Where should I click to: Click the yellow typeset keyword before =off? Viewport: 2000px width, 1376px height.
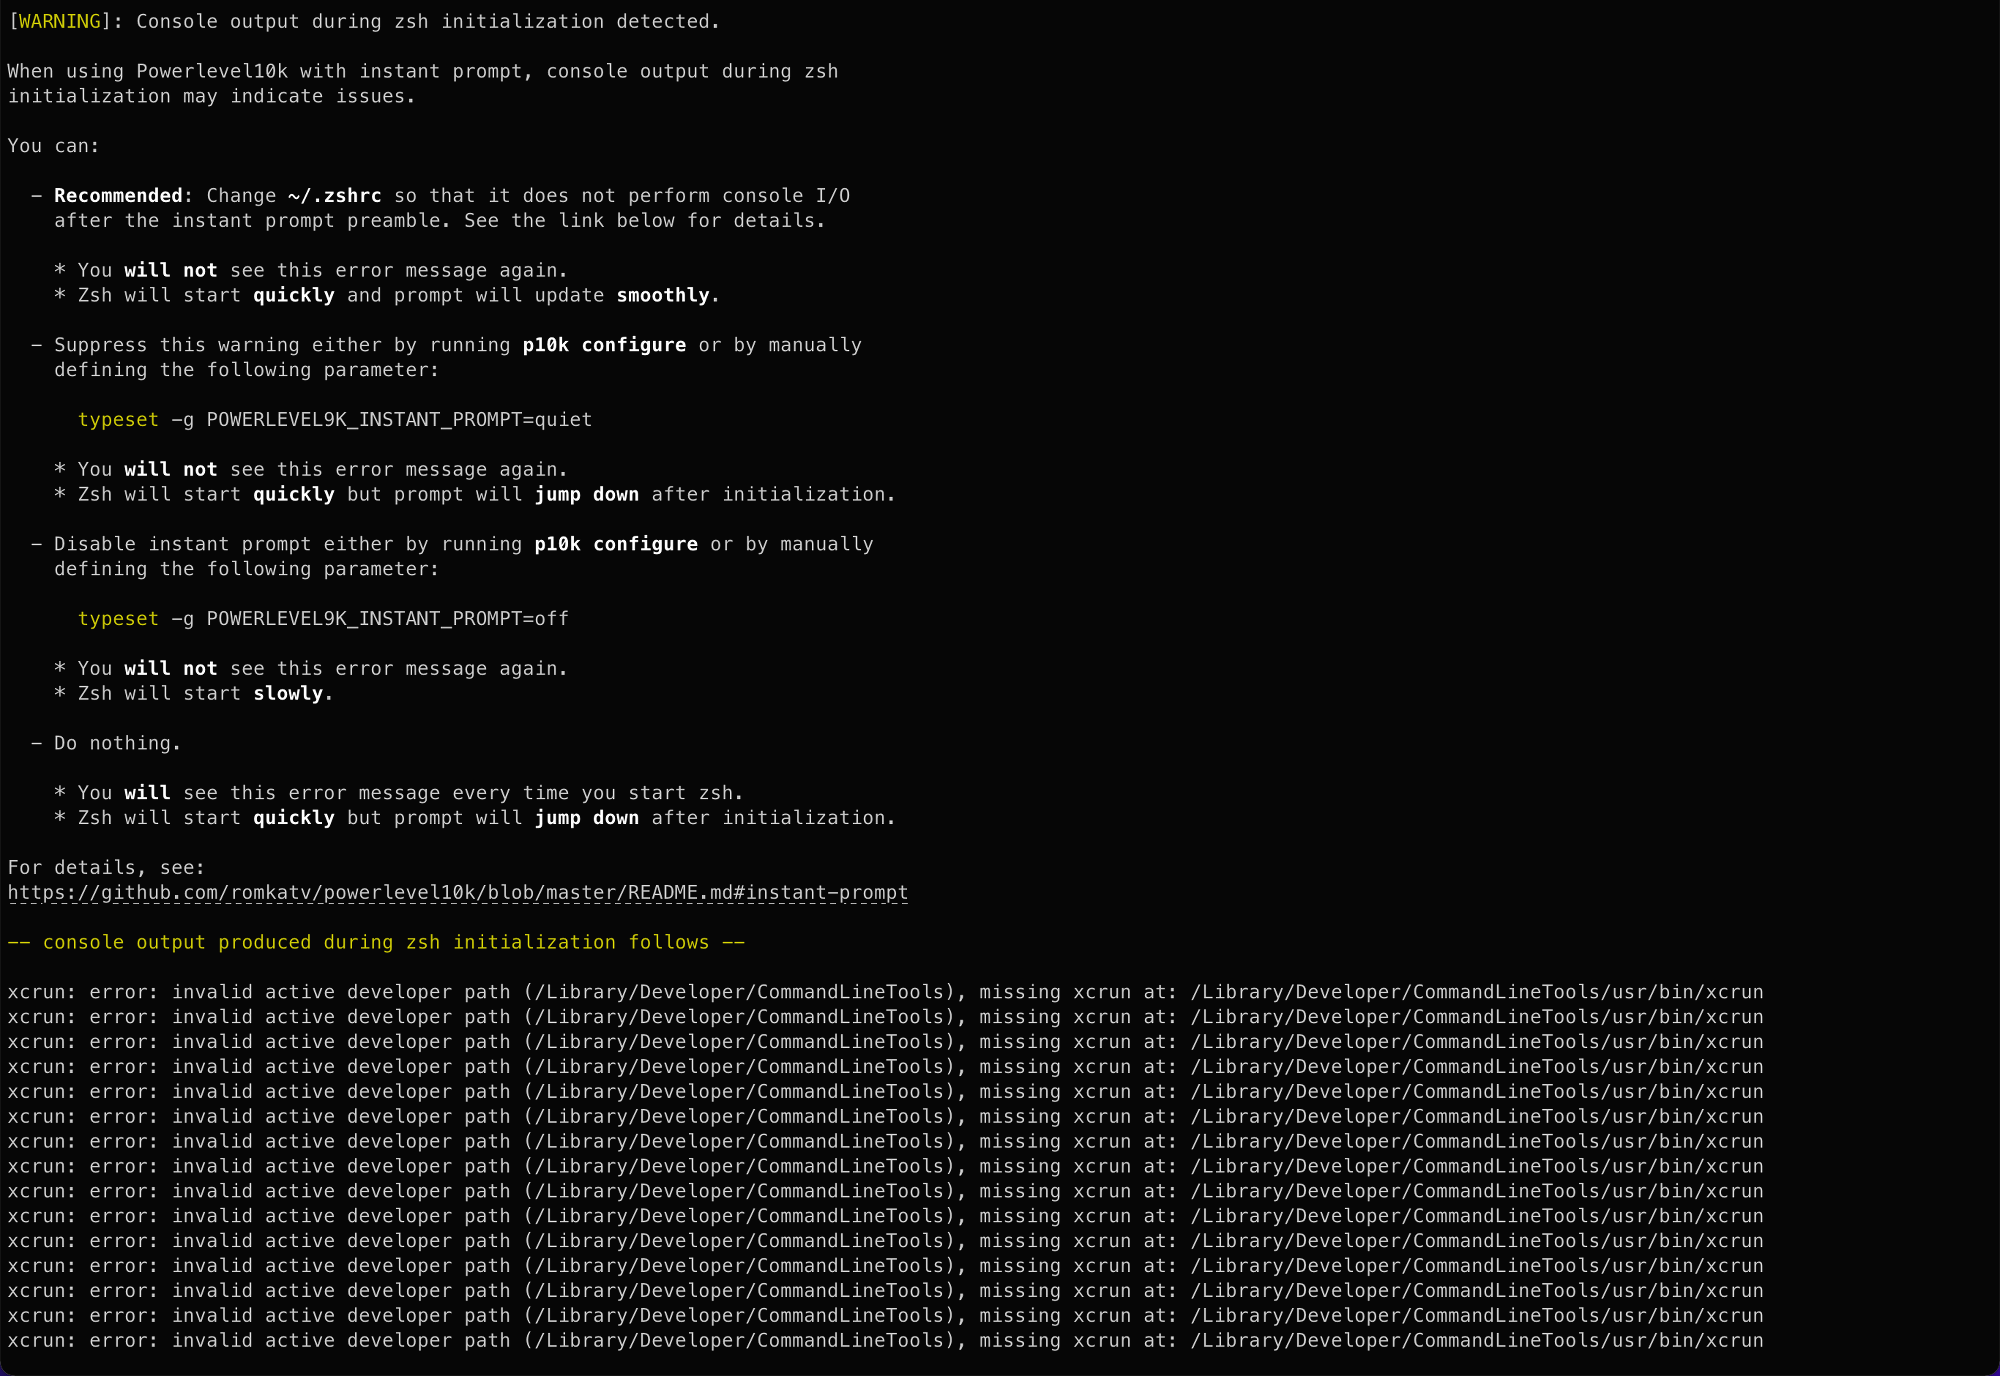coord(118,619)
